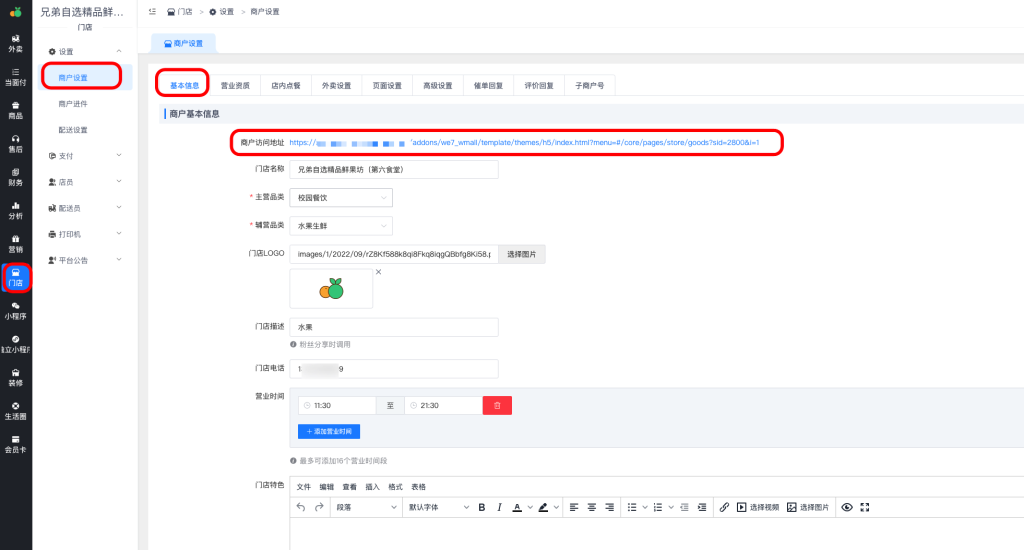Click the 添加营业时间 button
Viewport: 1024px width, 550px height.
coord(329,432)
